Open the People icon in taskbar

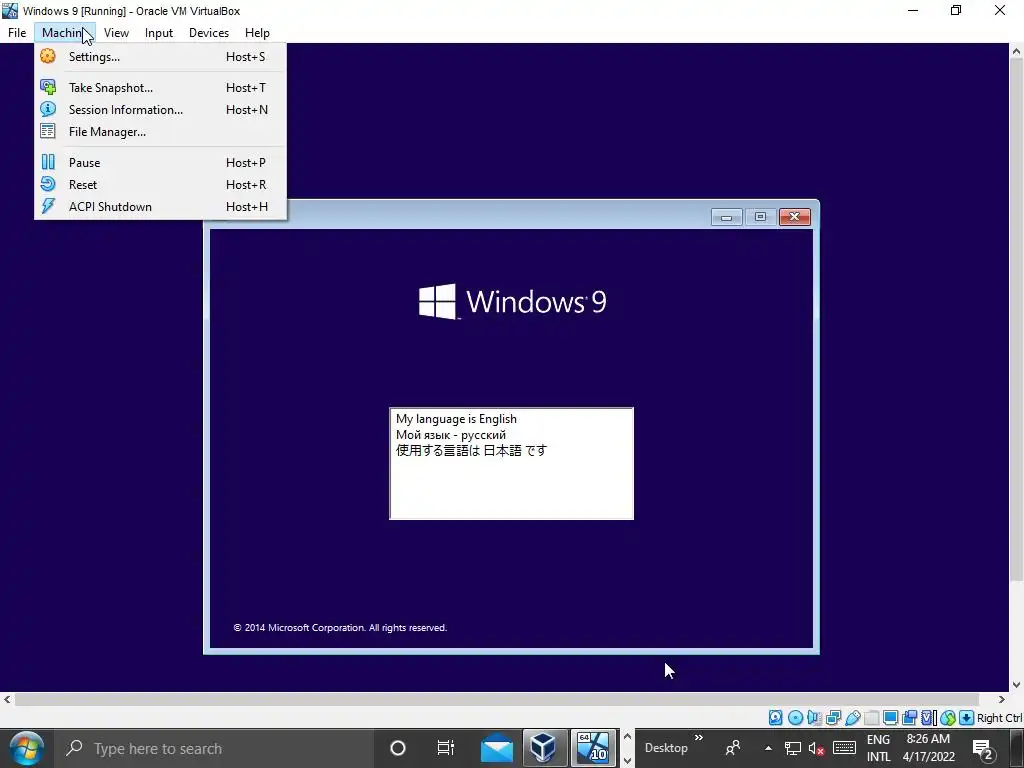(733, 748)
